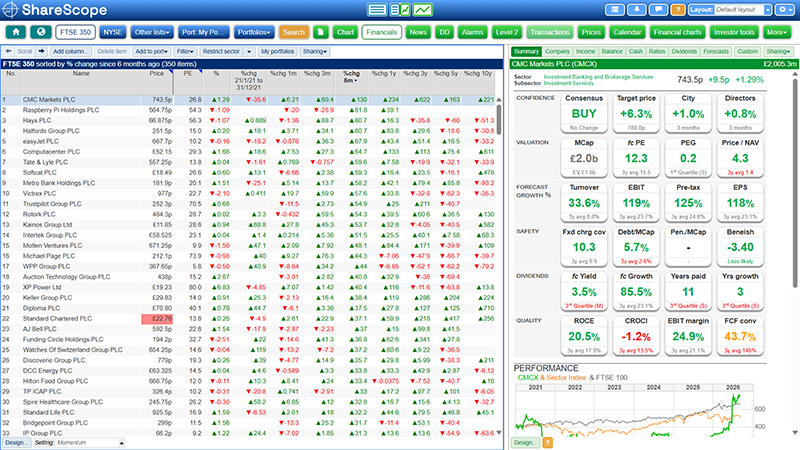The height and width of the screenshot is (450, 800).
Task: Click the Restrict sector button
Action: pyautogui.click(x=221, y=52)
